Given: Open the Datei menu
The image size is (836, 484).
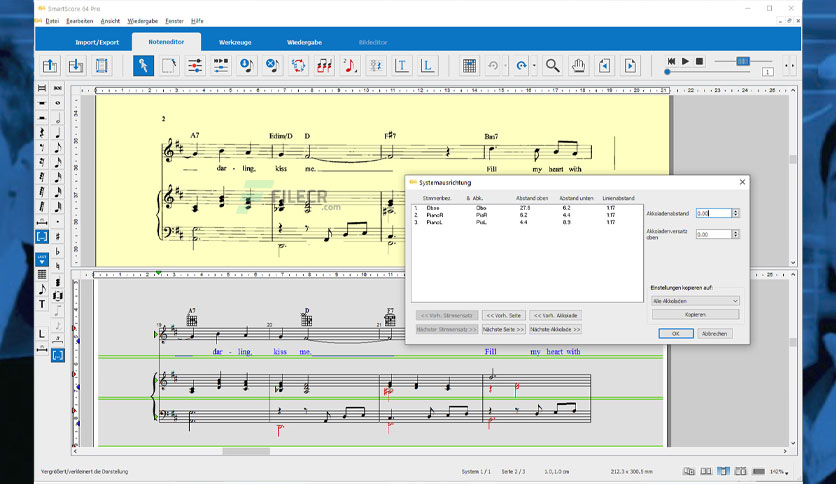Looking at the screenshot, I should (x=52, y=21).
